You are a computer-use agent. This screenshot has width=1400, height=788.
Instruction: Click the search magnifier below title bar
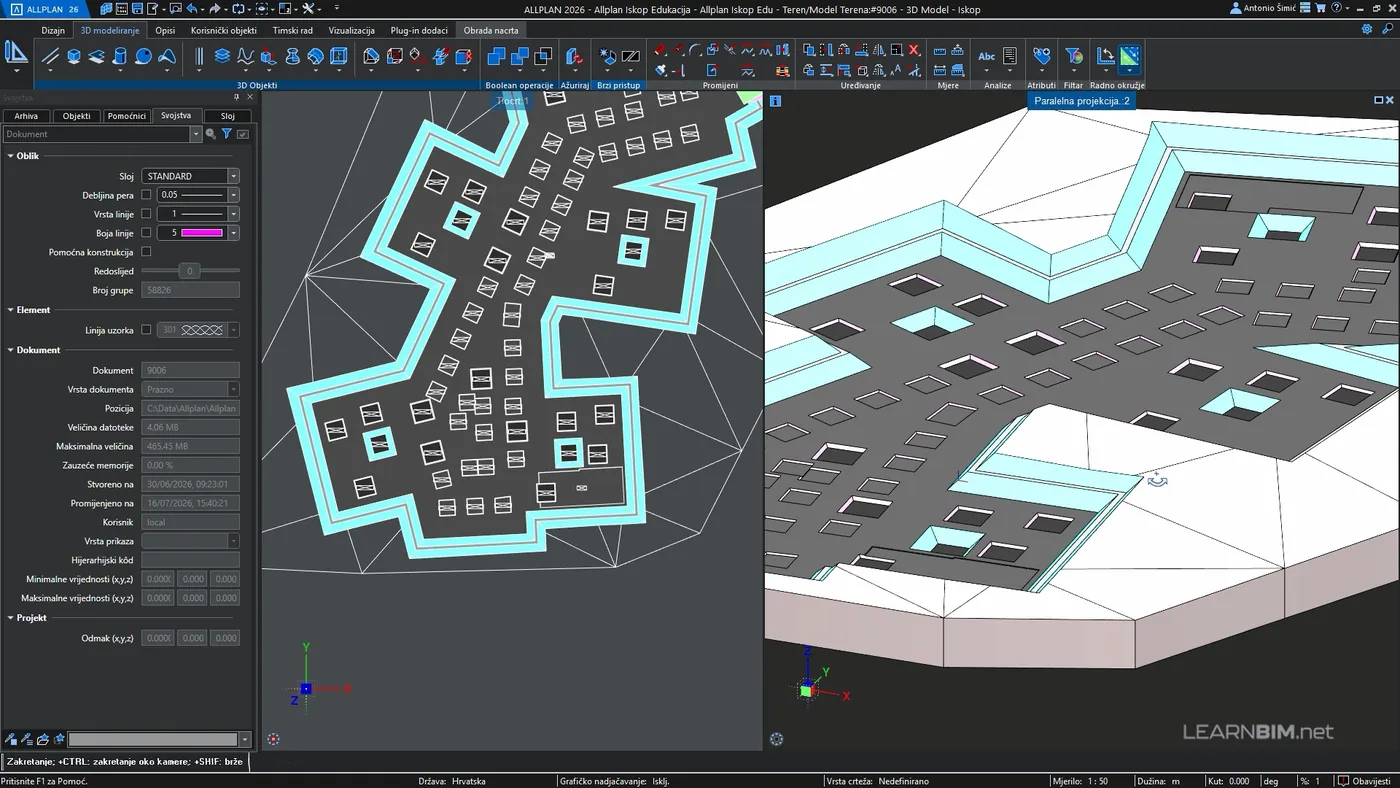(1387, 30)
